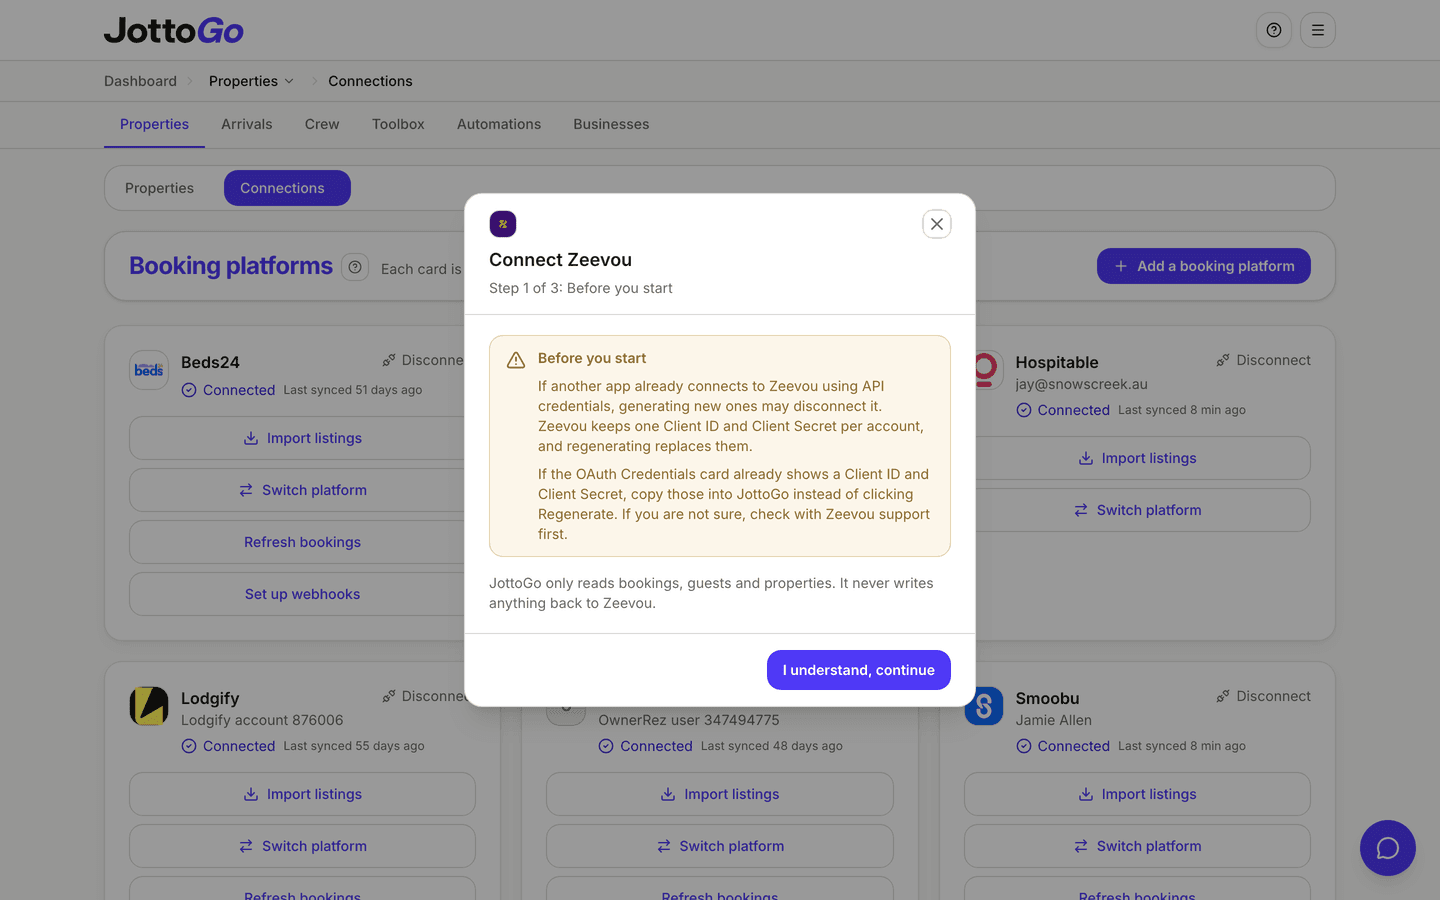This screenshot has height=900, width=1440.
Task: Click the Smoobu card title
Action: pyautogui.click(x=1047, y=698)
